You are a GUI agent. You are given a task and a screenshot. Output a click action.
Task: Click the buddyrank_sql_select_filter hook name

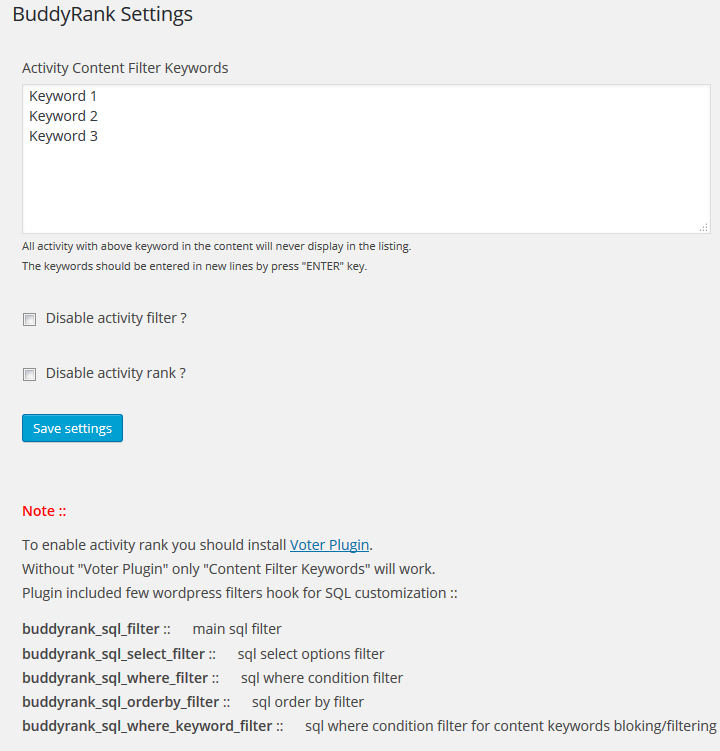point(114,654)
